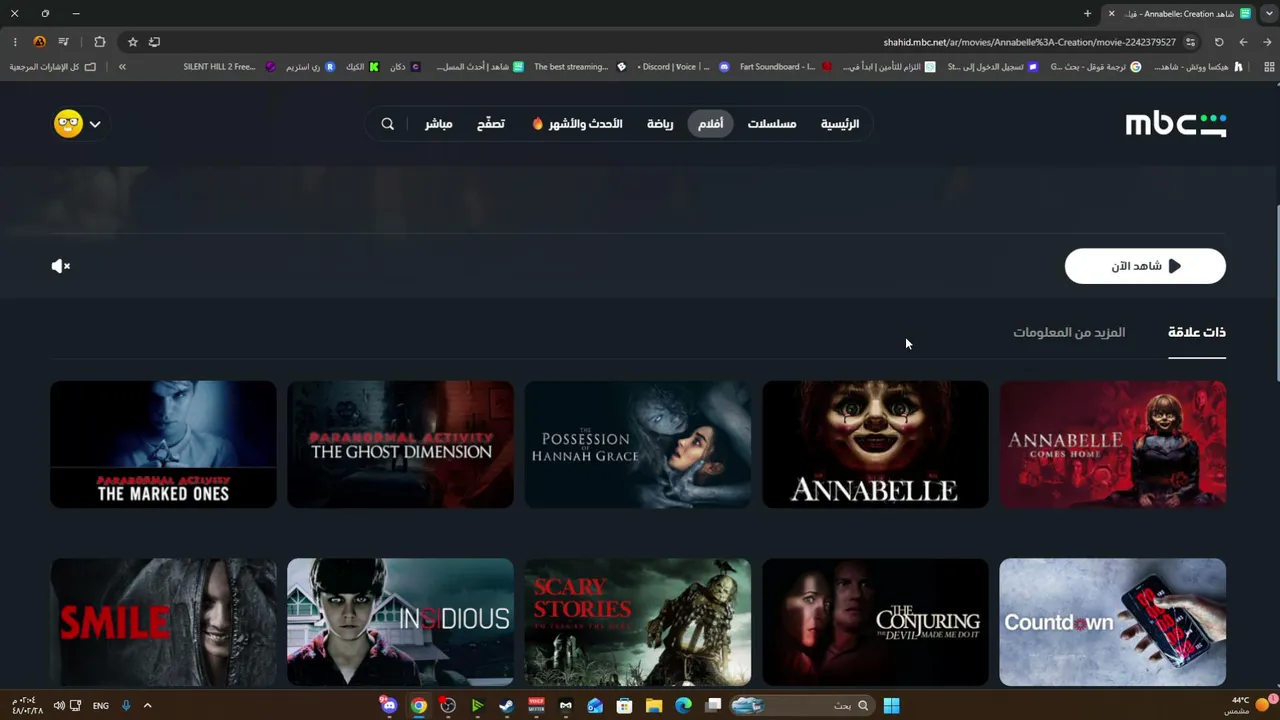Open the media control icon in Chrome toolbar
This screenshot has height=720, width=1280.
point(63,42)
